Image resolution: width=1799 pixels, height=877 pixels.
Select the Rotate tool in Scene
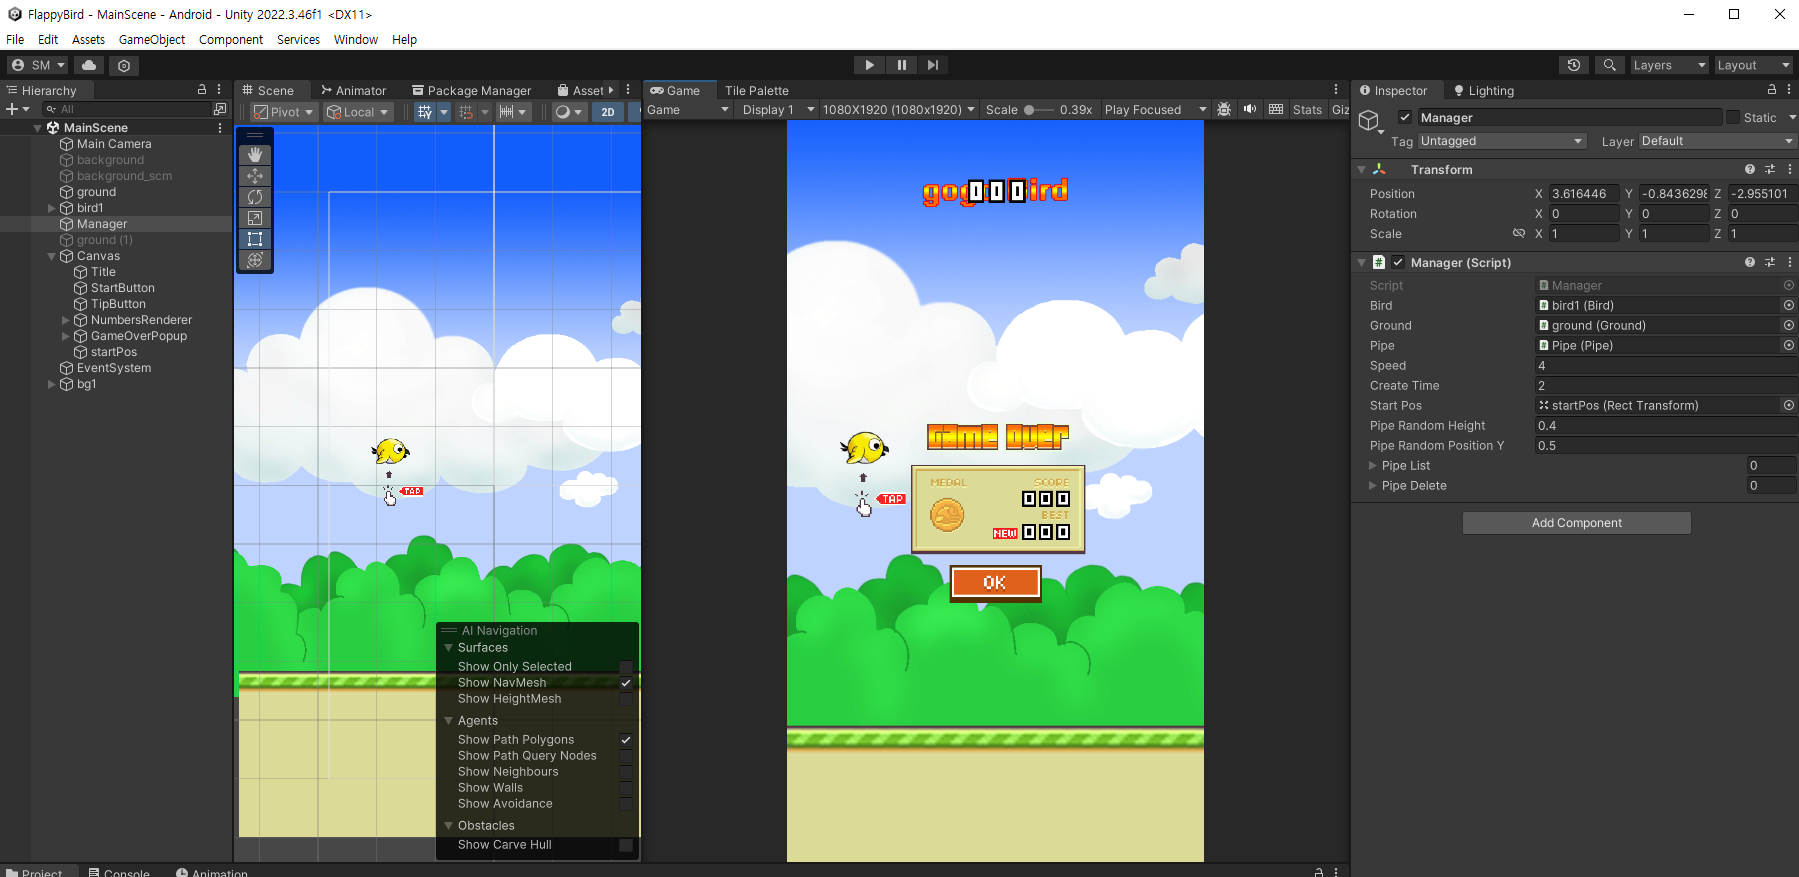tap(255, 197)
